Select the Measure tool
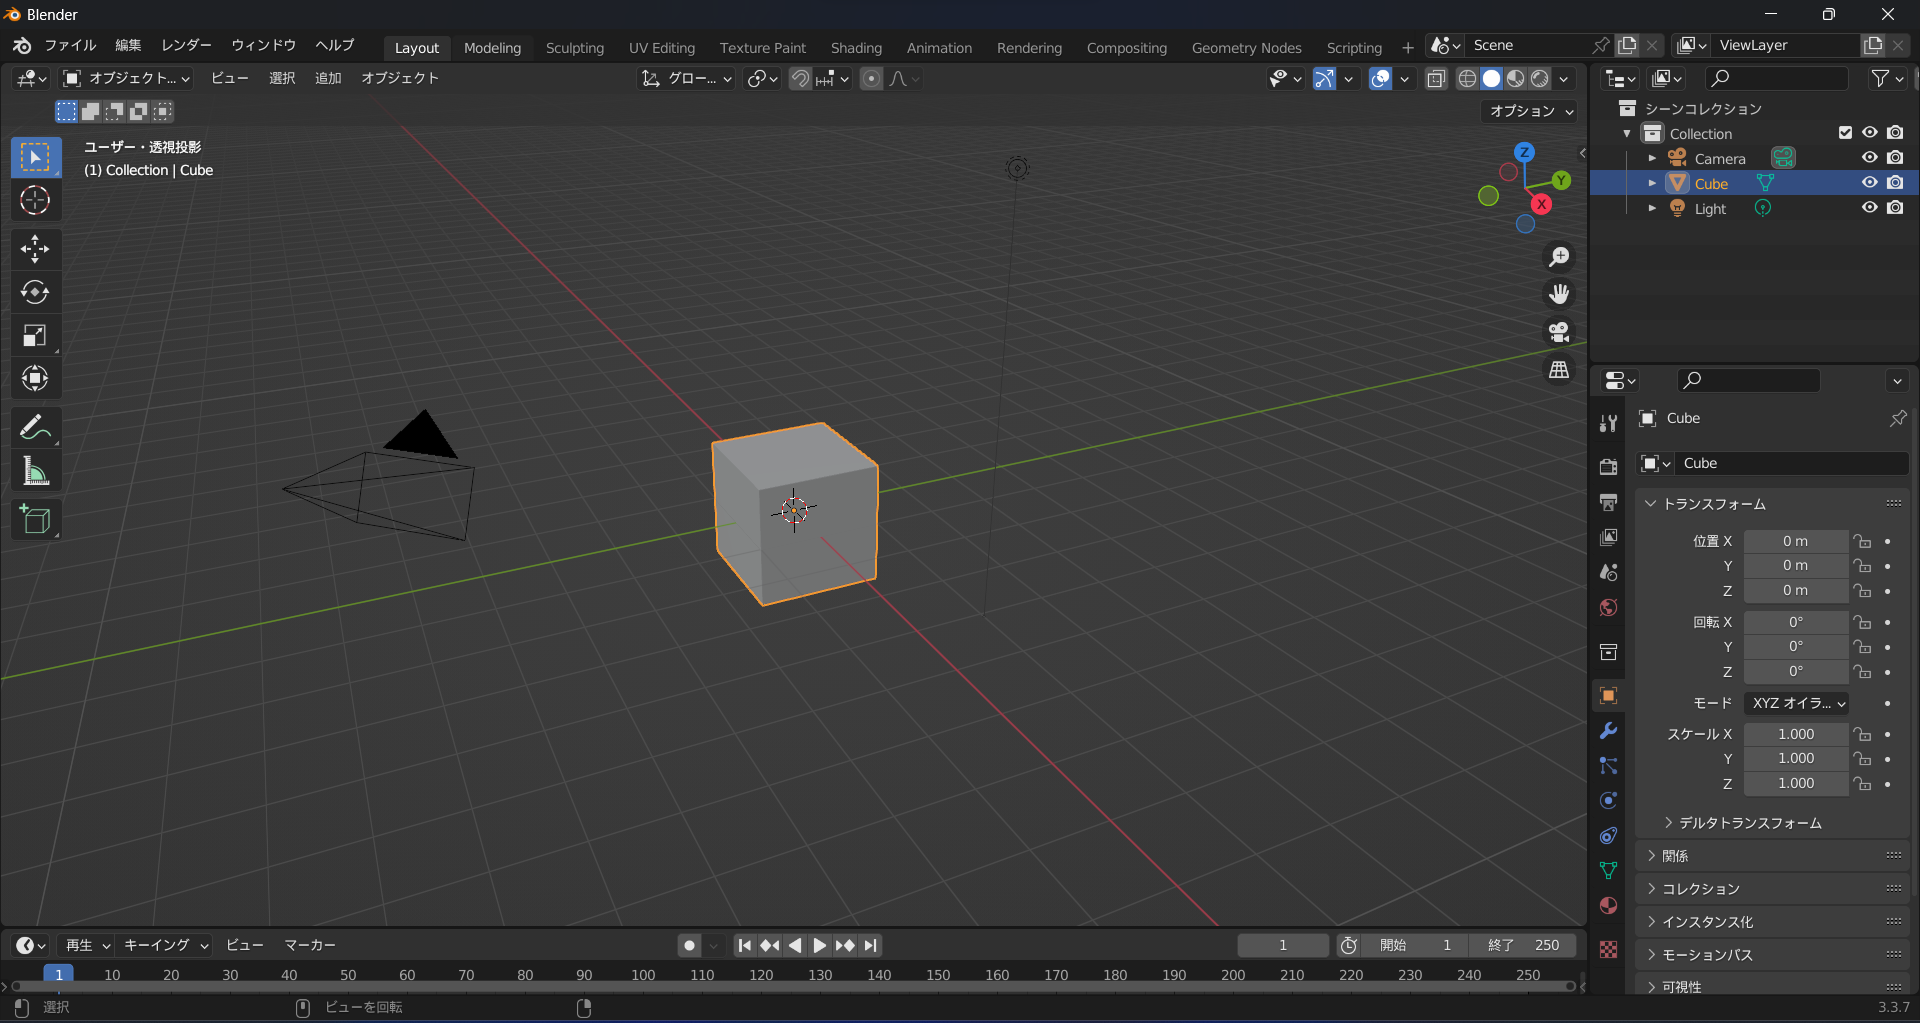 tap(35, 470)
